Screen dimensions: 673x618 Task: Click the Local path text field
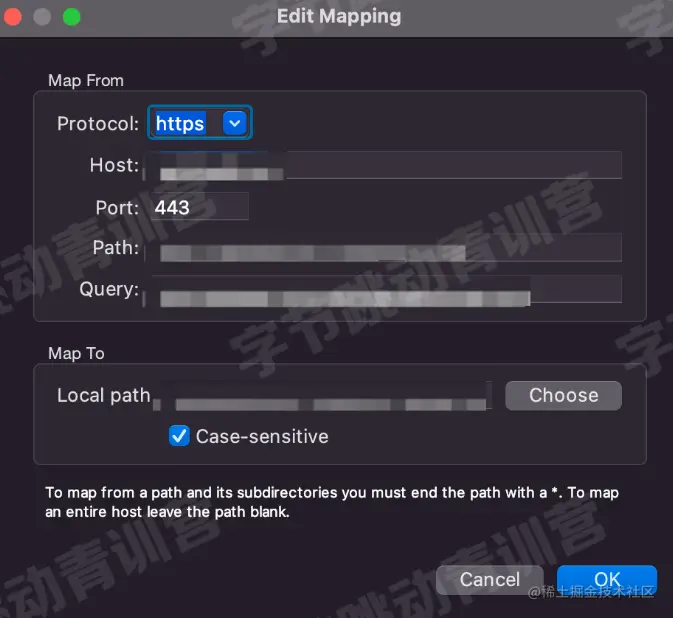[x=324, y=395]
